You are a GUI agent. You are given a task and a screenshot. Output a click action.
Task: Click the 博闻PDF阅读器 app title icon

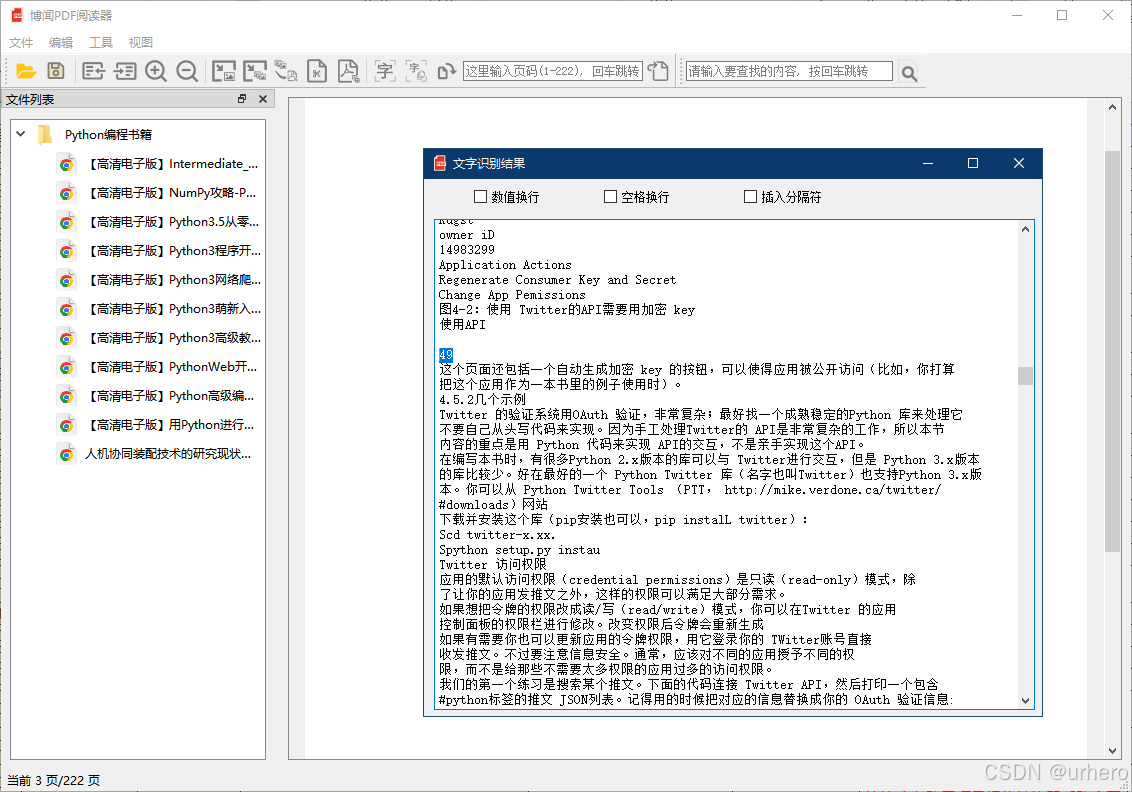(17, 15)
